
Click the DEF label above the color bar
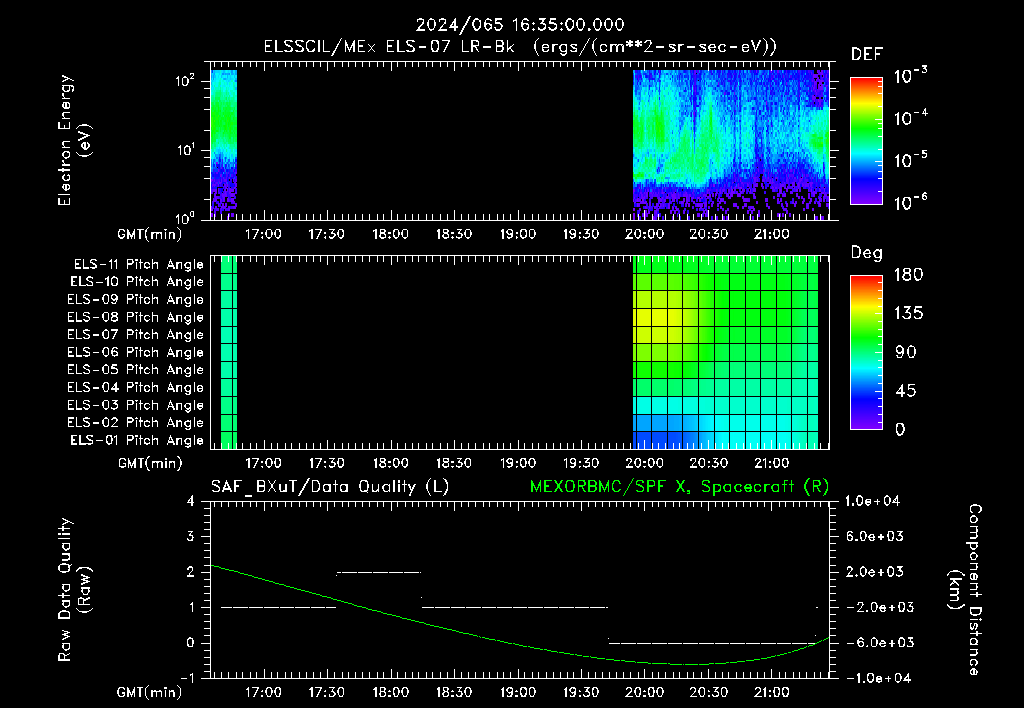(867, 54)
